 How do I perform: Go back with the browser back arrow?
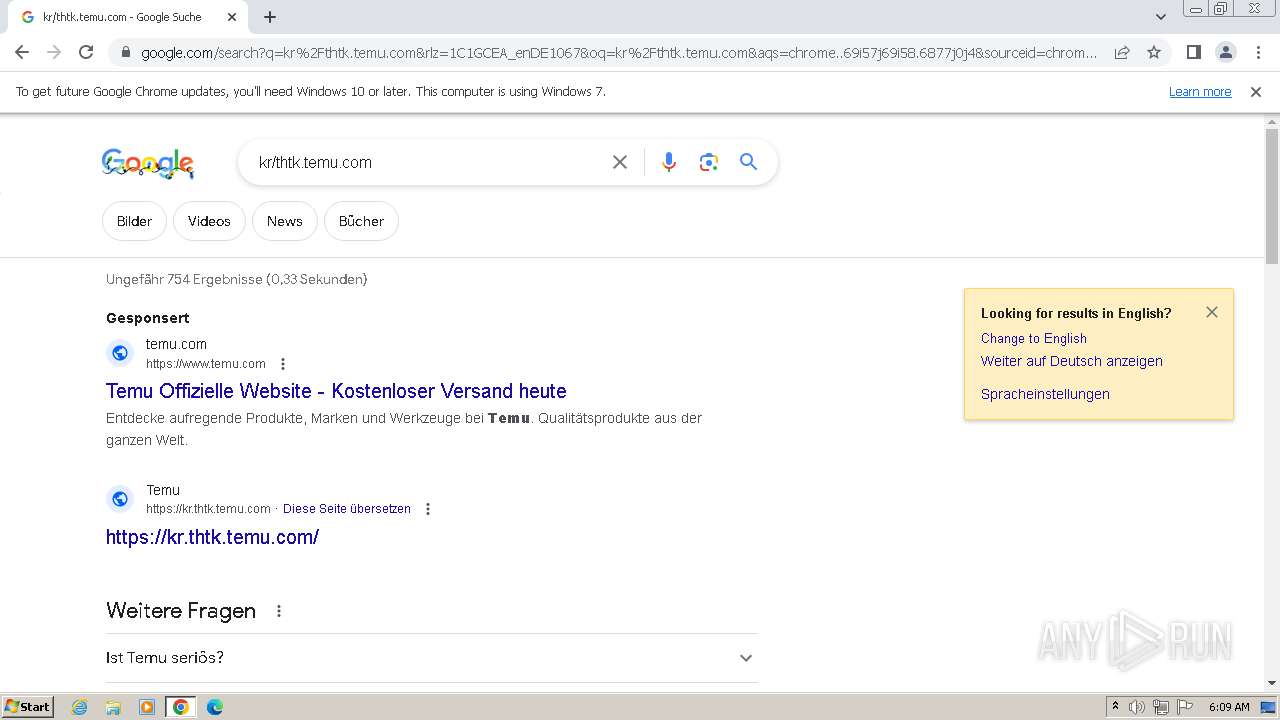pos(22,52)
